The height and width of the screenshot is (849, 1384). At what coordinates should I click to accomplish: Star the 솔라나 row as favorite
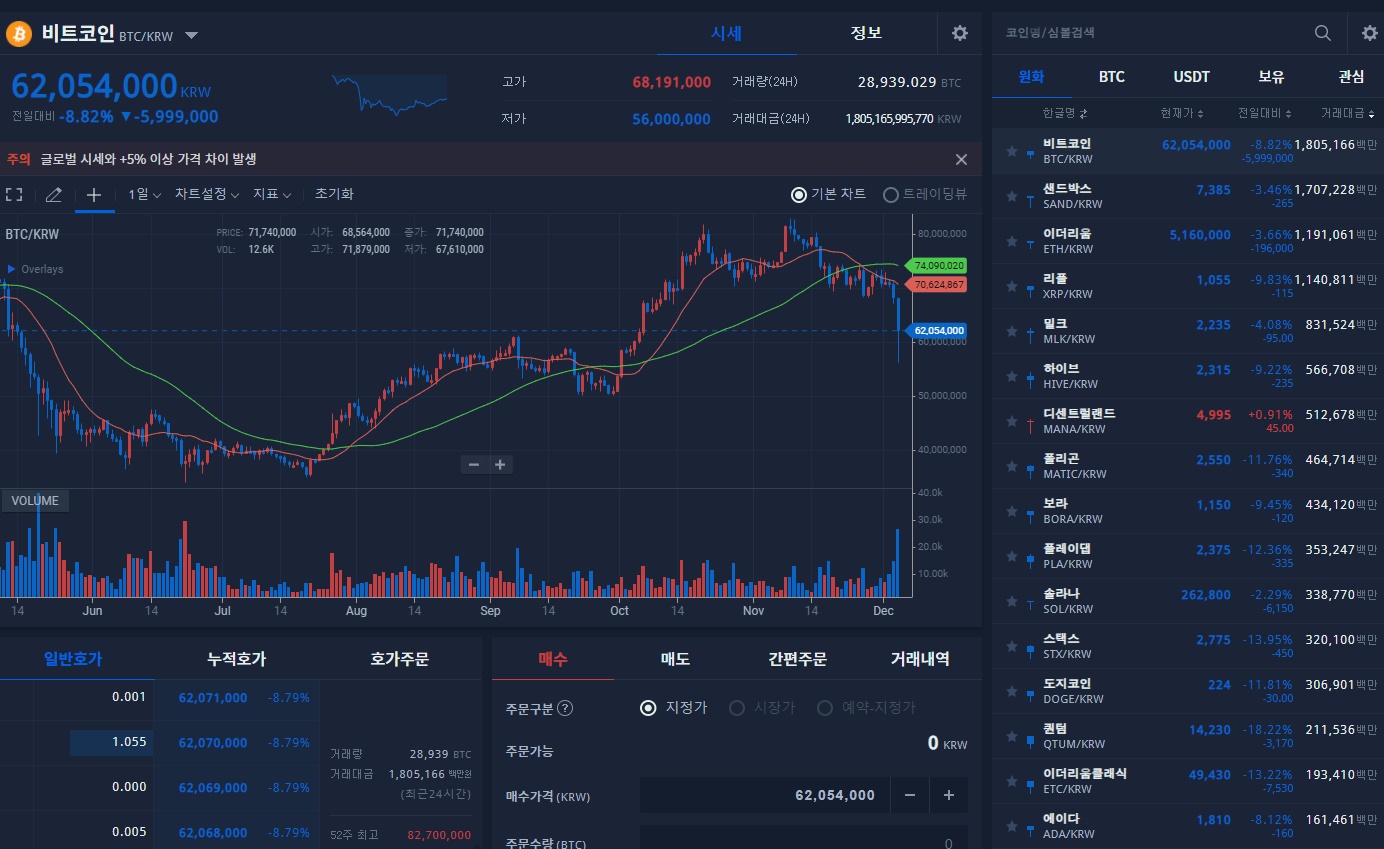[x=1011, y=602]
